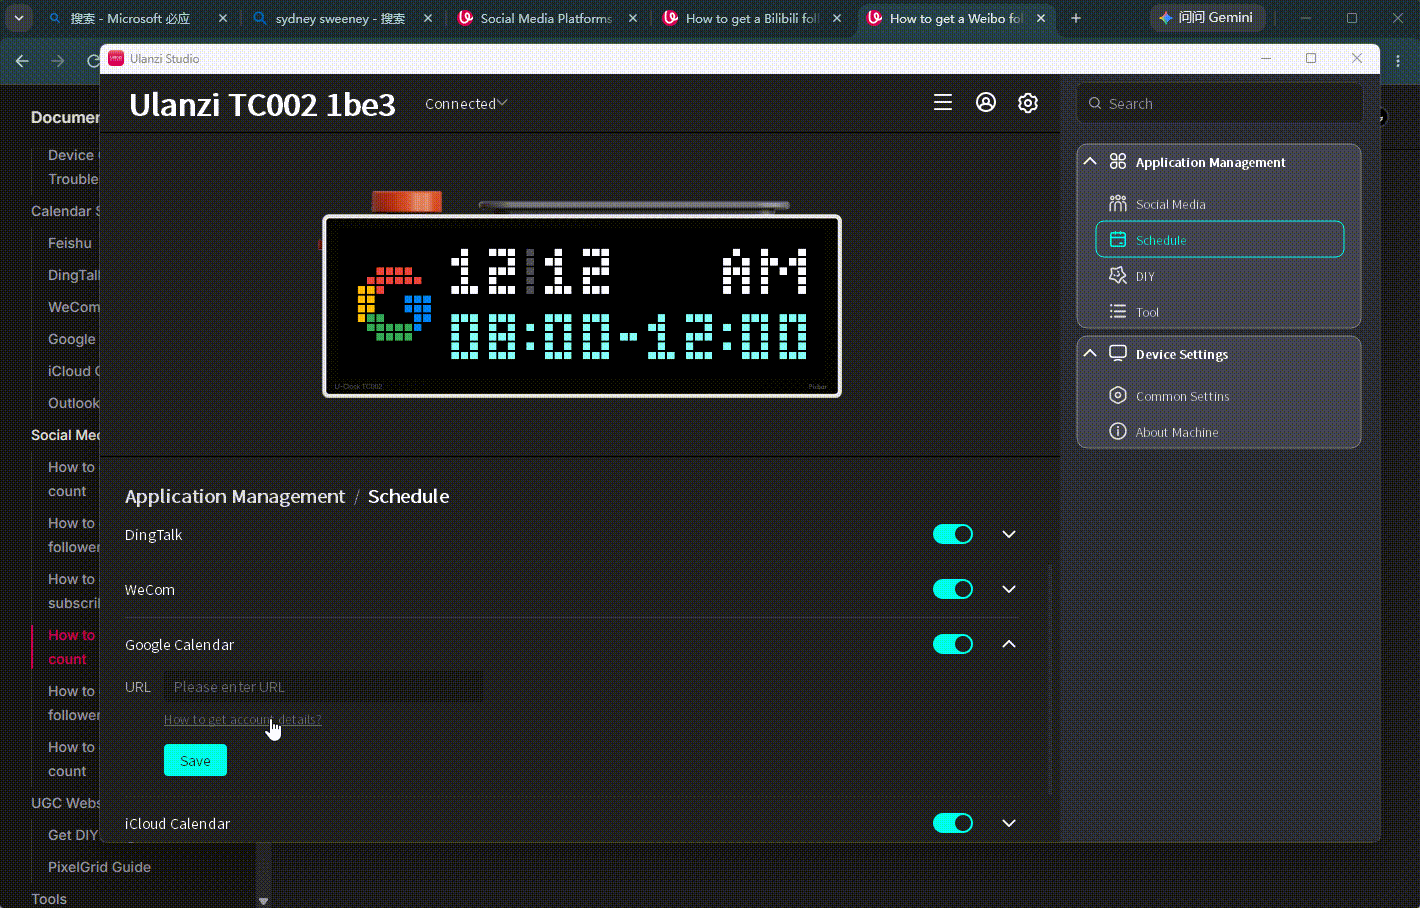Disable the Google Calendar switch
The width and height of the screenshot is (1420, 908).
953,644
